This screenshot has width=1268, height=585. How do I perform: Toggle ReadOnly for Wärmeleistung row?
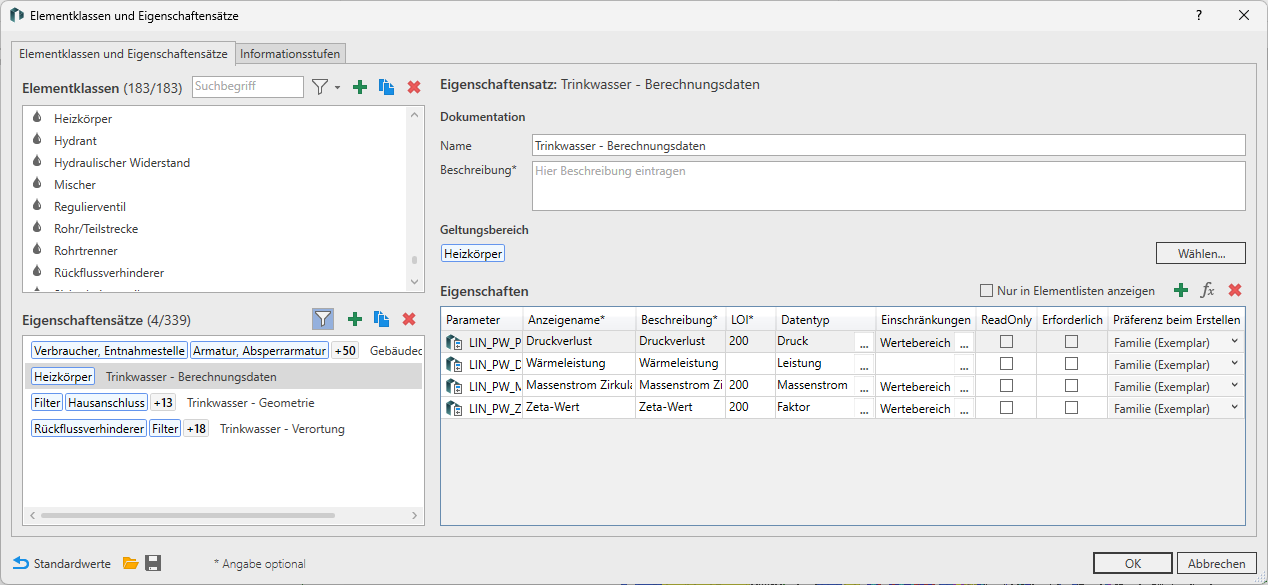coord(1007,364)
